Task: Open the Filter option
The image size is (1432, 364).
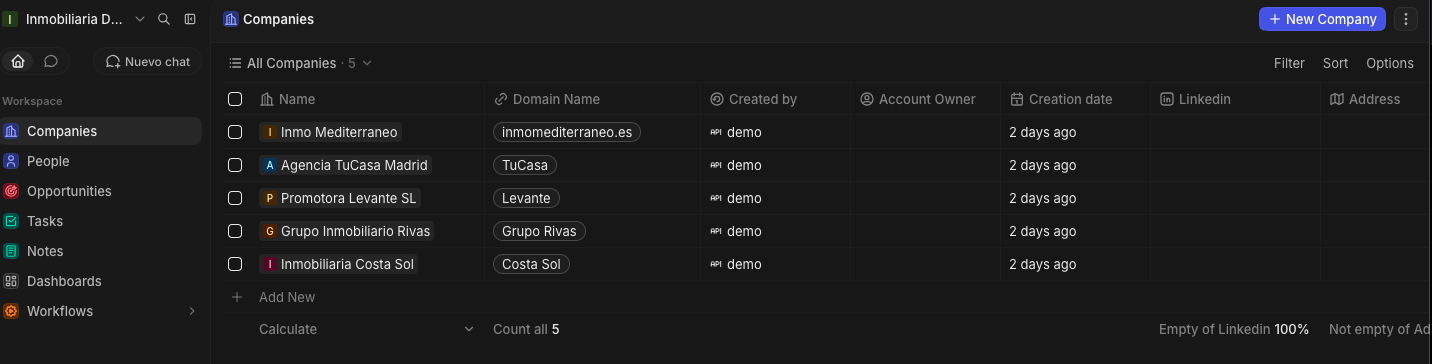Action: (x=1289, y=63)
